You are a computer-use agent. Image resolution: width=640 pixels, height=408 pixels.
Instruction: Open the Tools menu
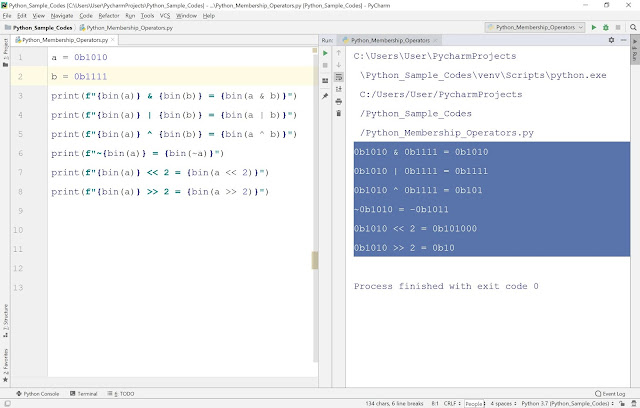pyautogui.click(x=147, y=16)
